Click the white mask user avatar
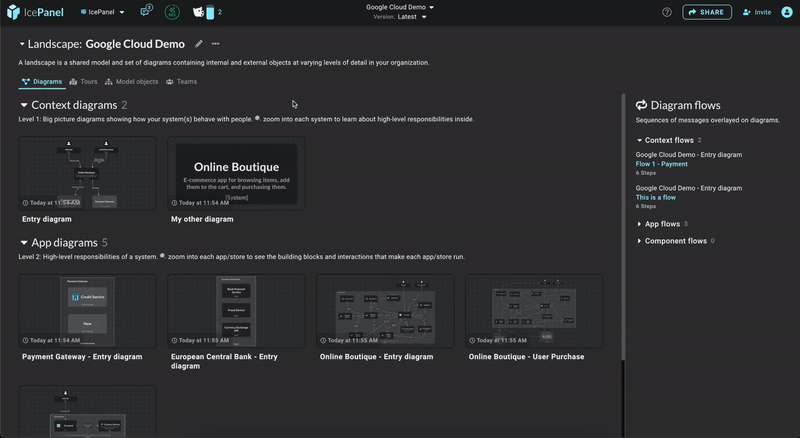The width and height of the screenshot is (800, 438). click(198, 12)
